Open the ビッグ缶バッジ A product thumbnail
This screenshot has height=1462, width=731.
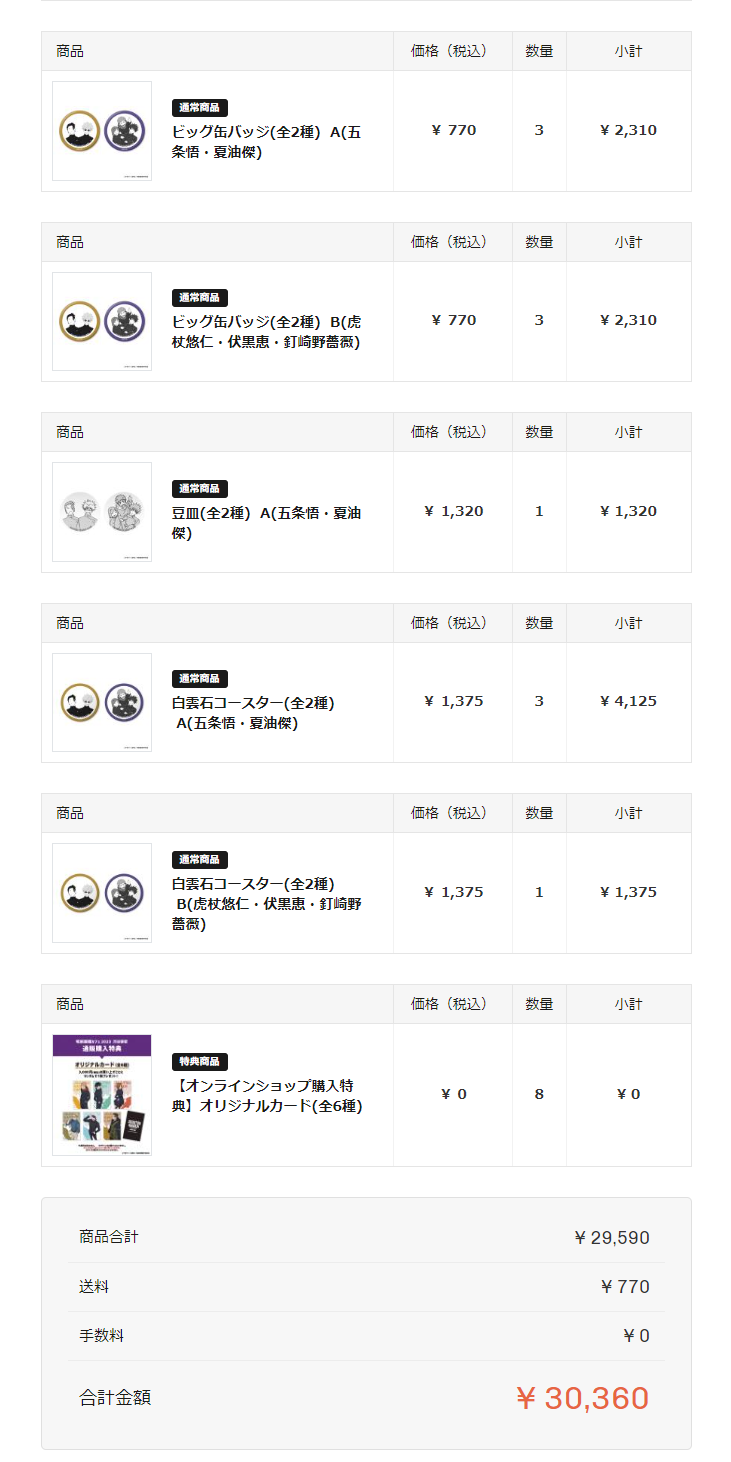click(x=102, y=131)
